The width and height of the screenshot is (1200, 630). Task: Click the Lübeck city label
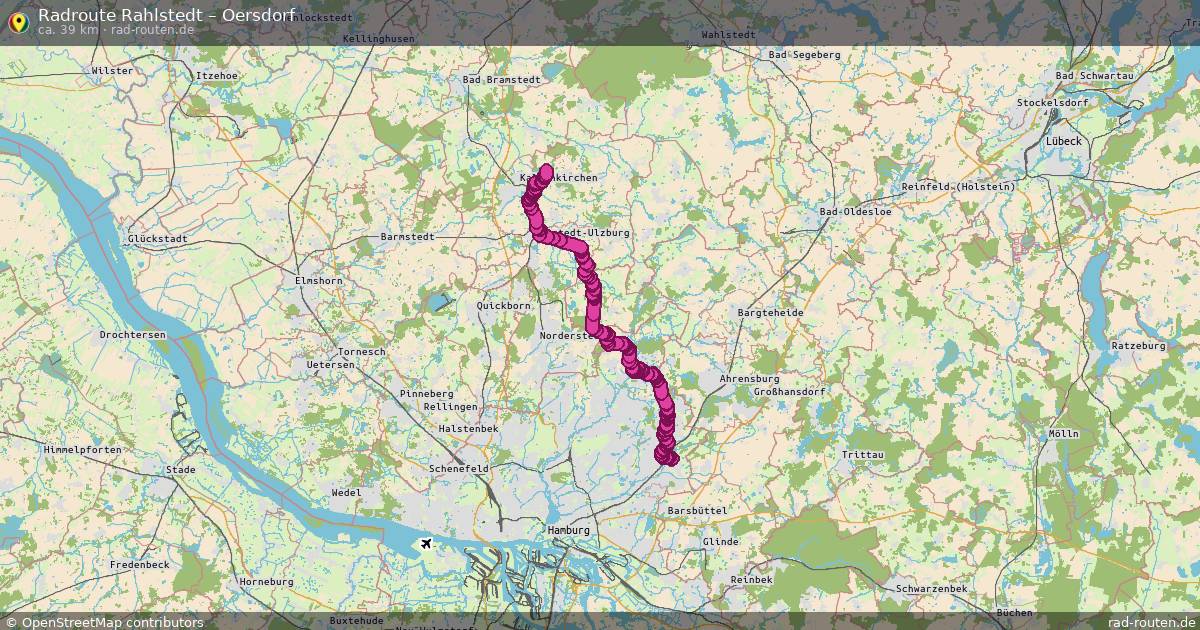pyautogui.click(x=1064, y=141)
